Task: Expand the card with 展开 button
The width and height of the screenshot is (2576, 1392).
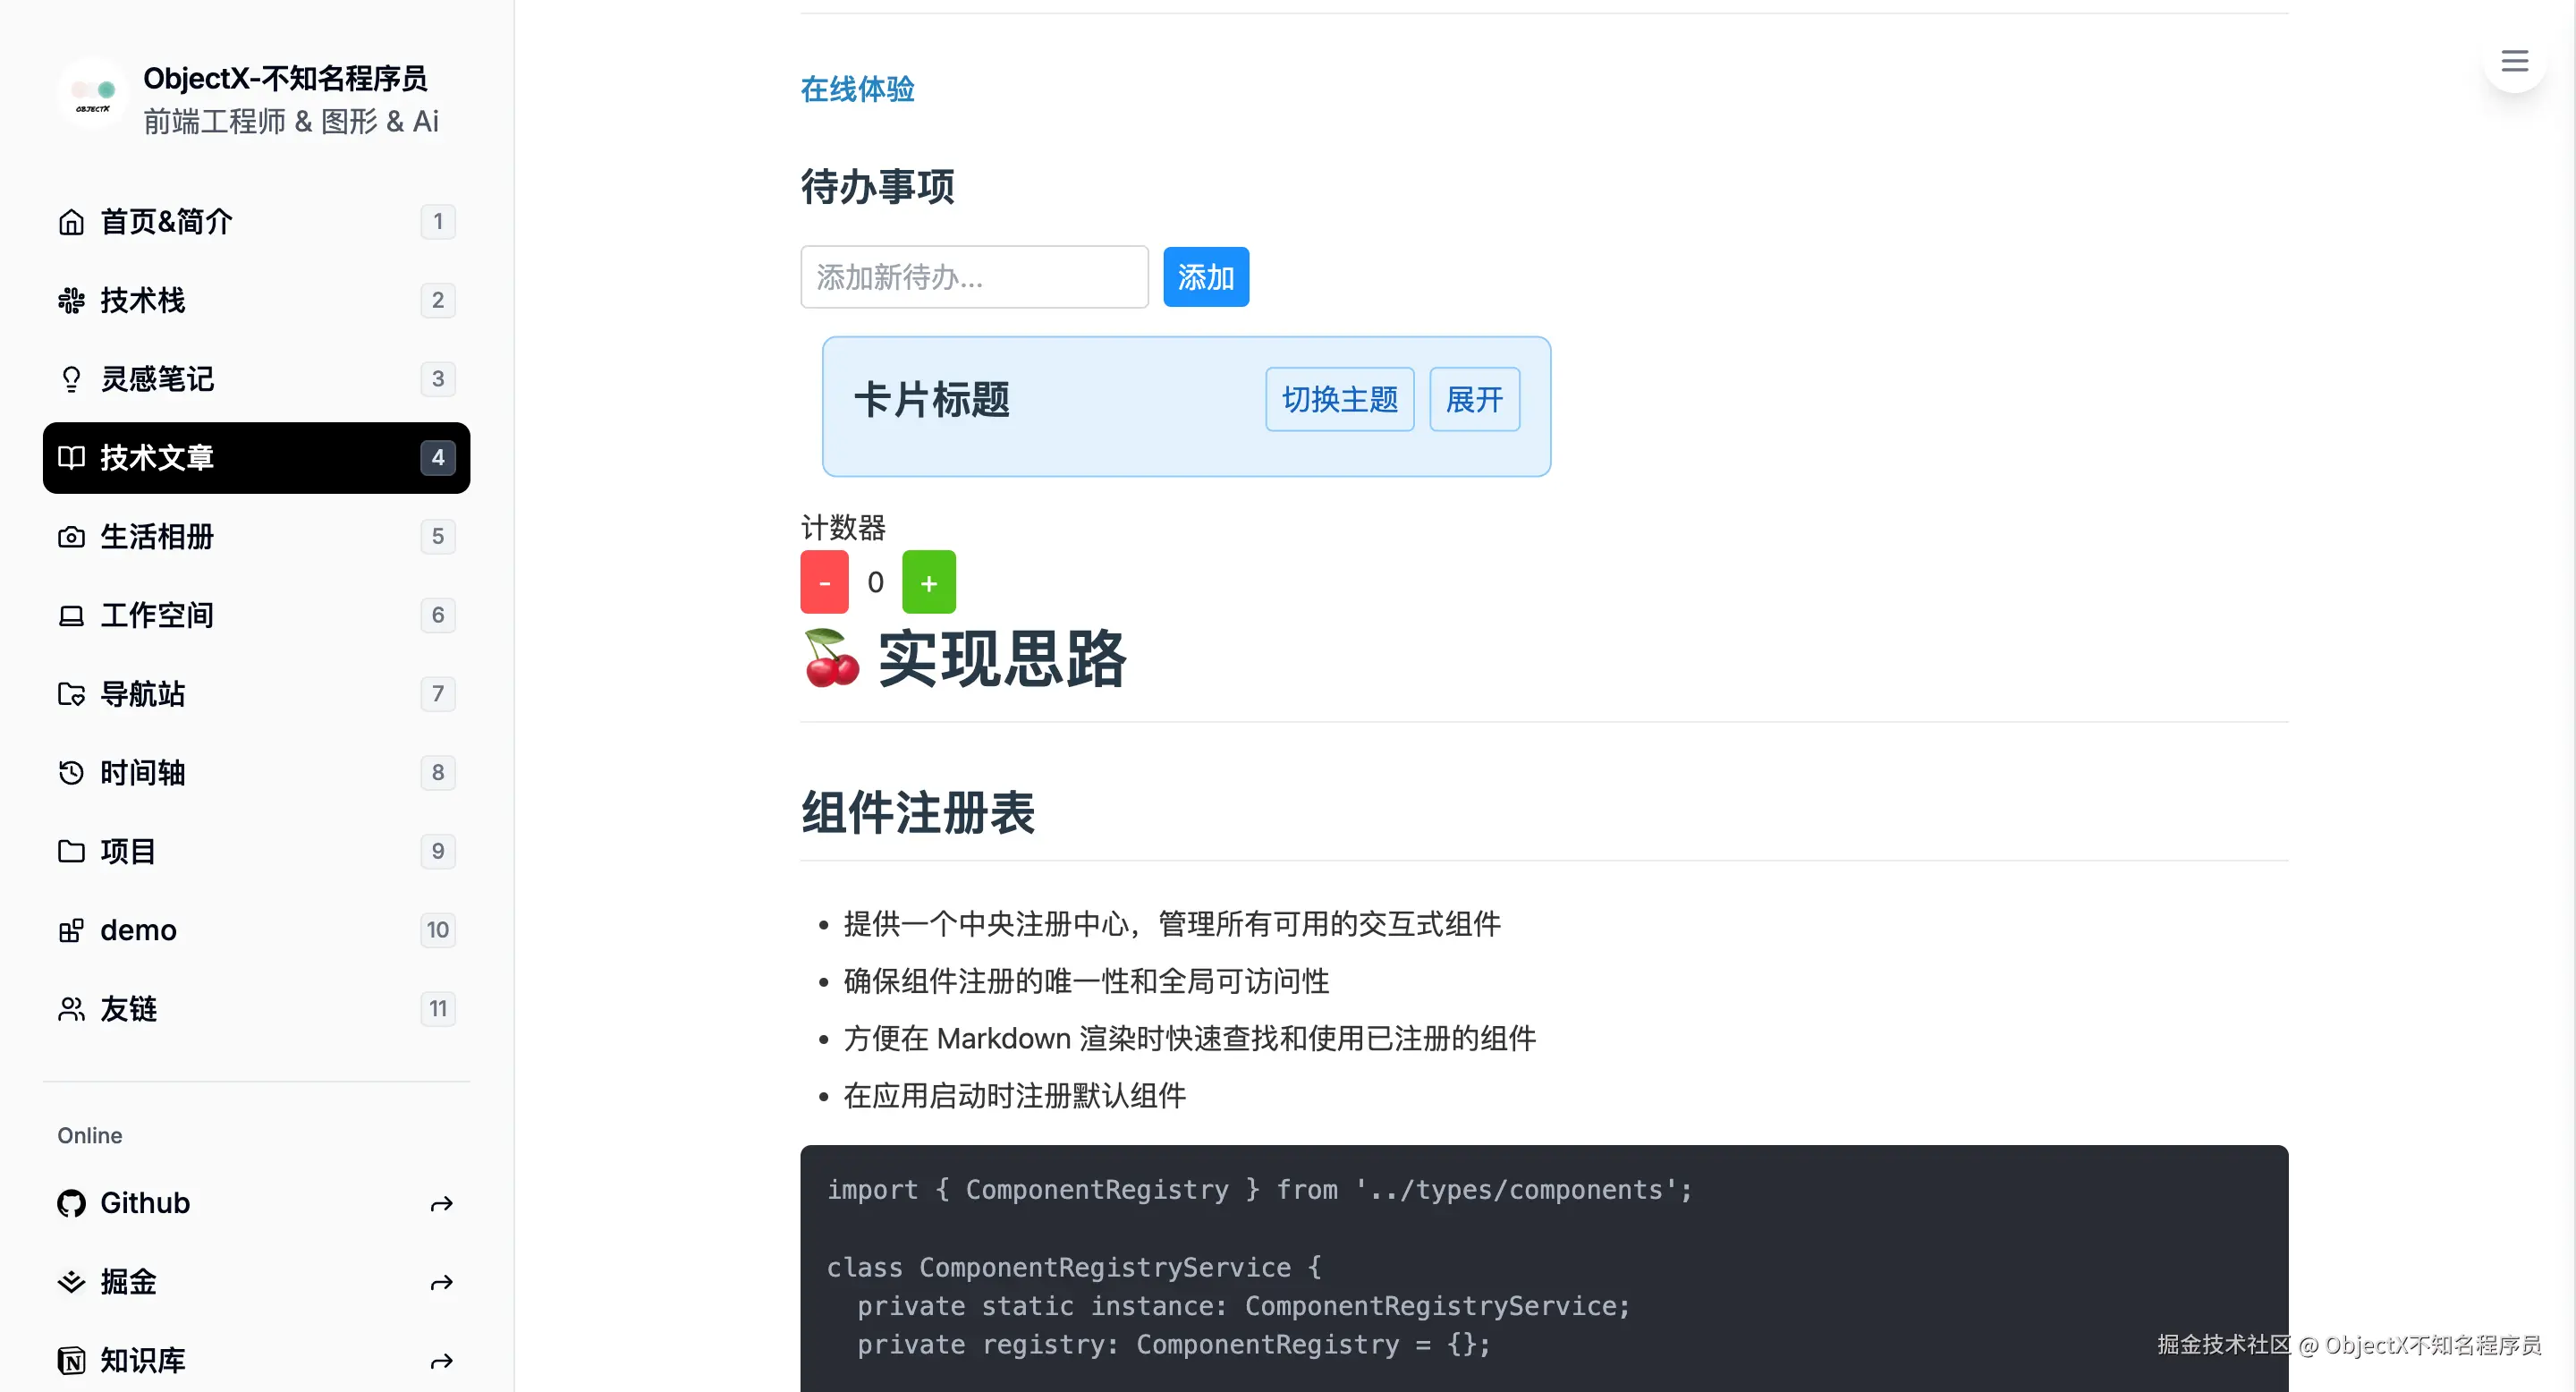Action: click(1474, 400)
